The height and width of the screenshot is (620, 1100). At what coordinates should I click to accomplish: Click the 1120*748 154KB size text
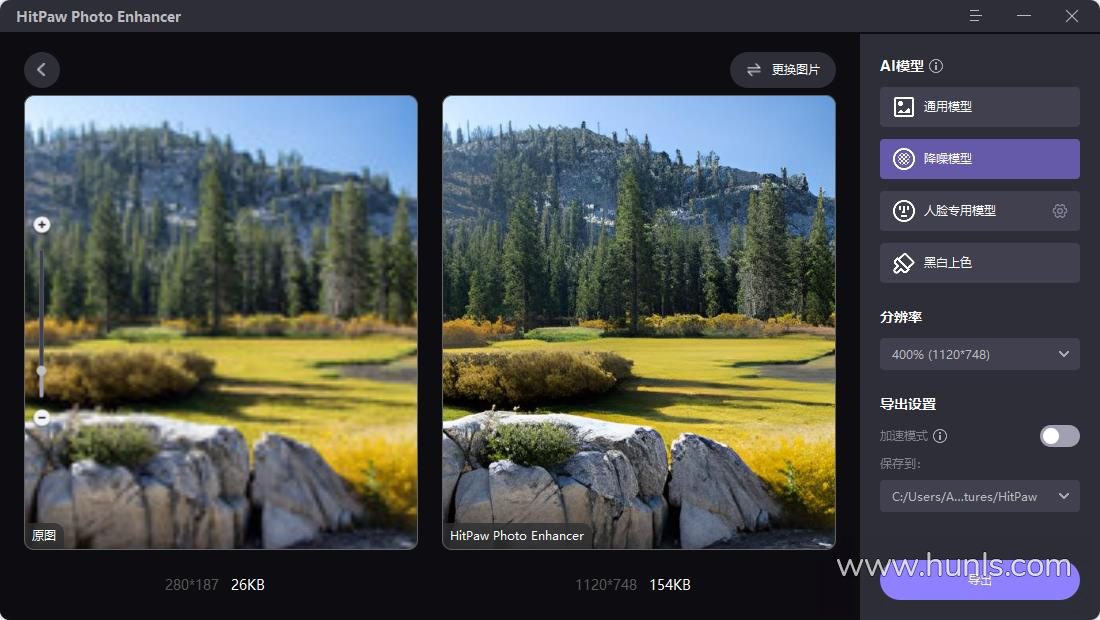tap(633, 584)
